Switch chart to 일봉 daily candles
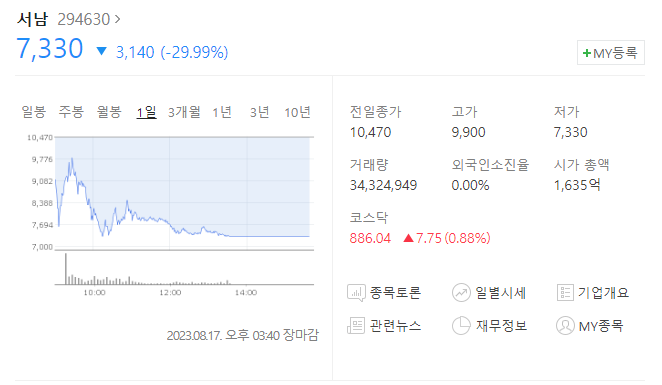This screenshot has height=385, width=662. pyautogui.click(x=33, y=112)
